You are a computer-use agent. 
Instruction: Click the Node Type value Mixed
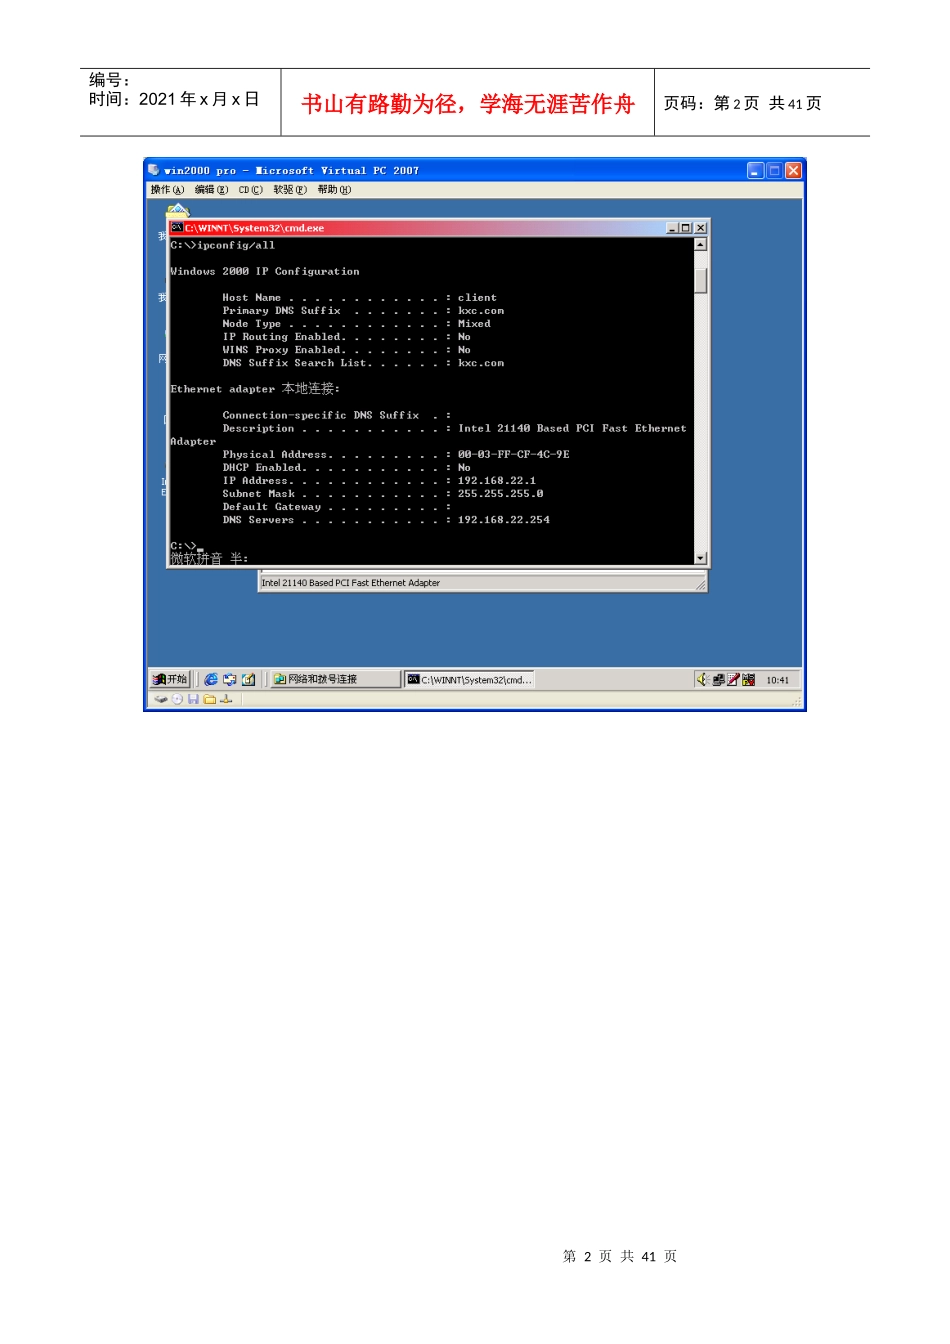[x=474, y=324]
